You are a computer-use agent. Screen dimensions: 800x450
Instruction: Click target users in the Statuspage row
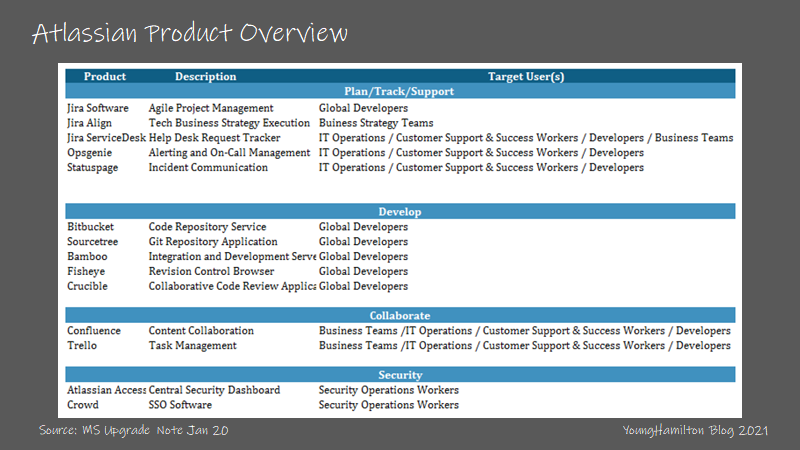(x=481, y=167)
